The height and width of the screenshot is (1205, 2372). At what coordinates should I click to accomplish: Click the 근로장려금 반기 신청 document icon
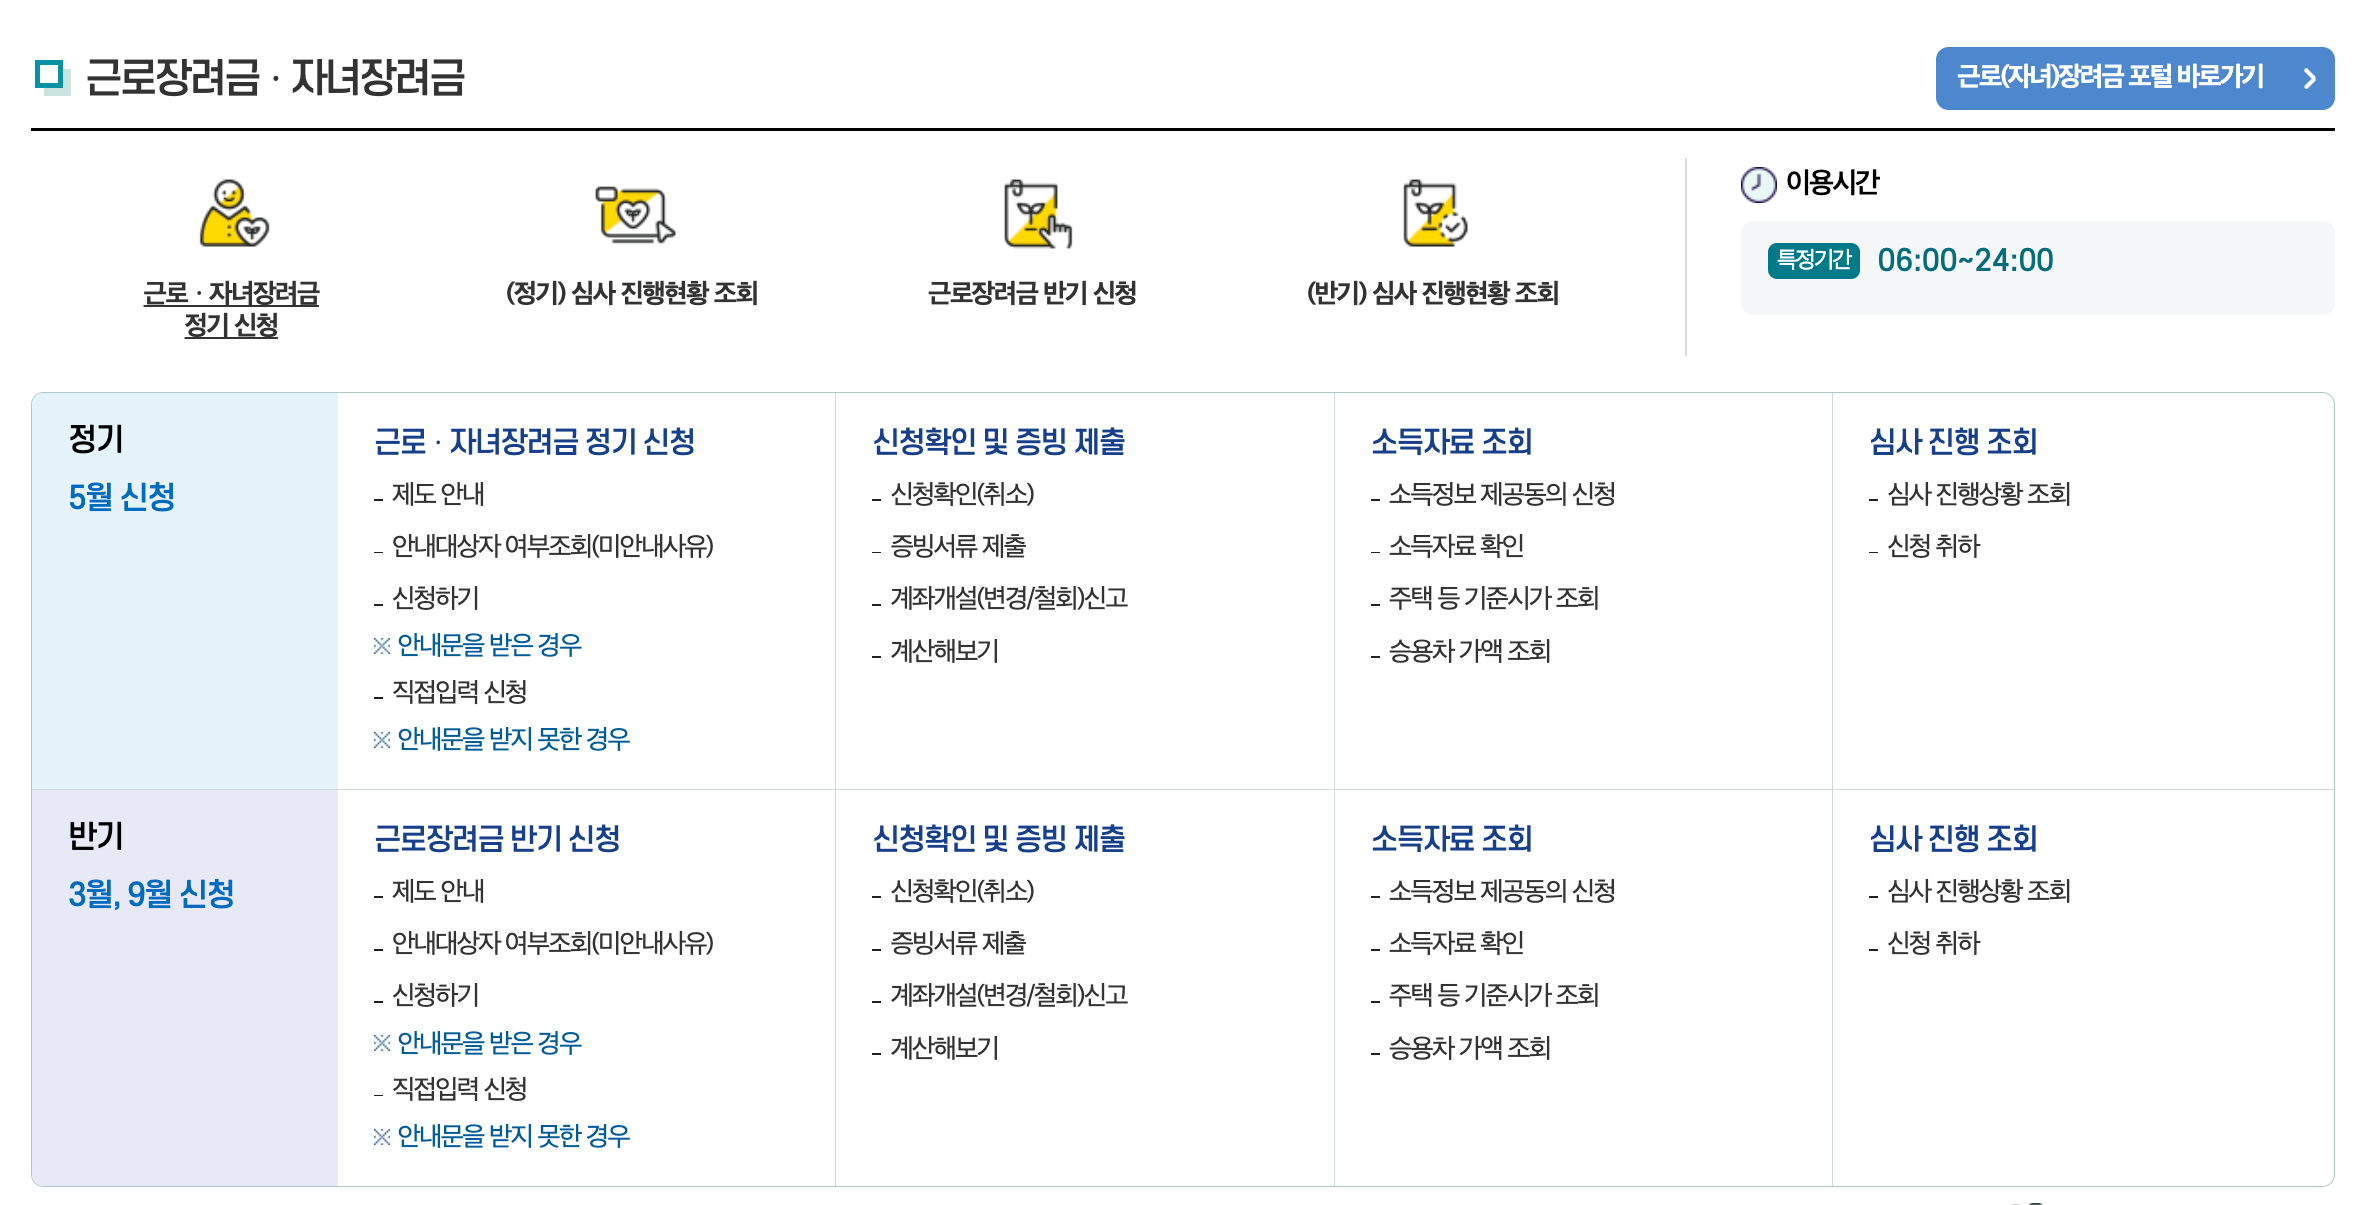click(x=1034, y=213)
